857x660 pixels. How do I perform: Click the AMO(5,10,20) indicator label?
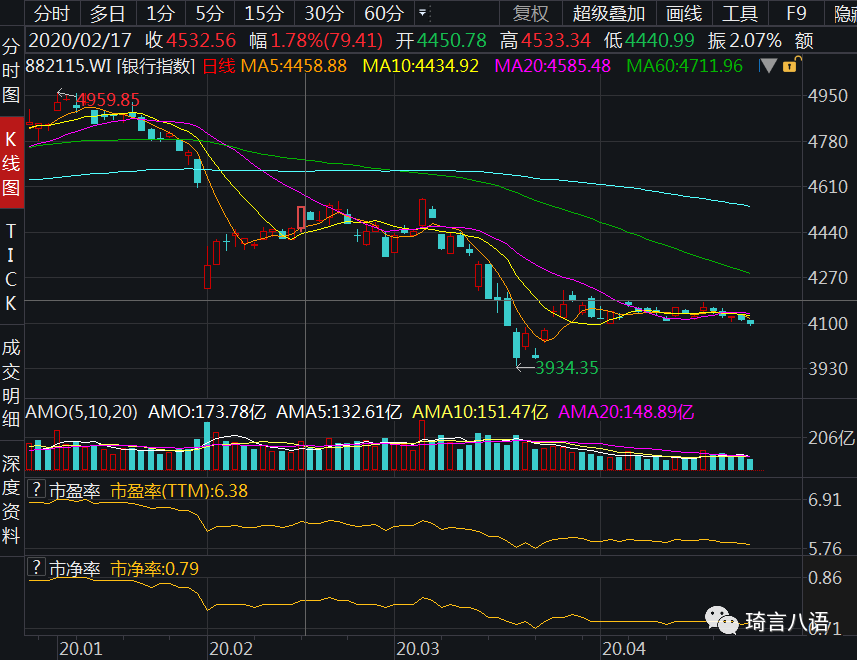click(x=83, y=412)
